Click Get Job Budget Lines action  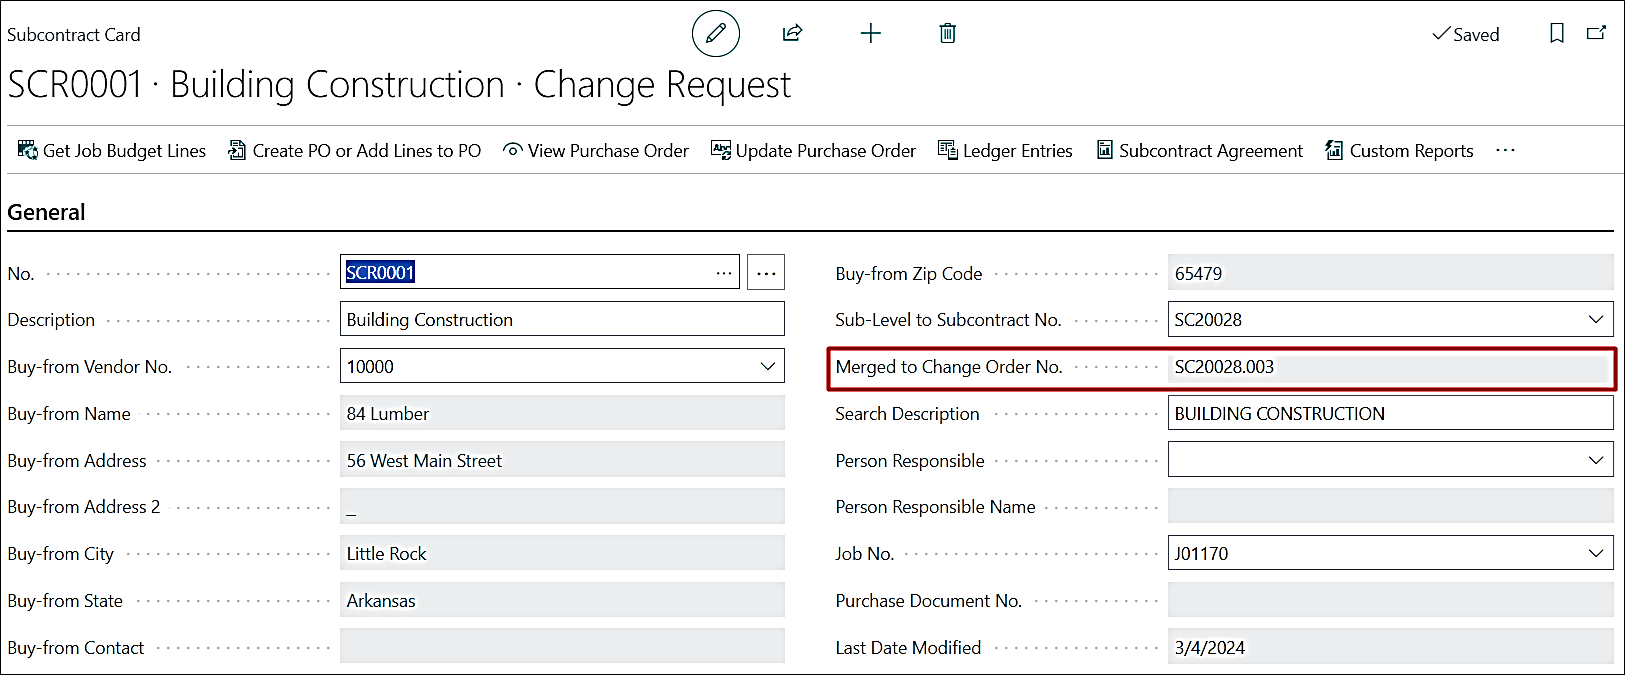click(112, 151)
